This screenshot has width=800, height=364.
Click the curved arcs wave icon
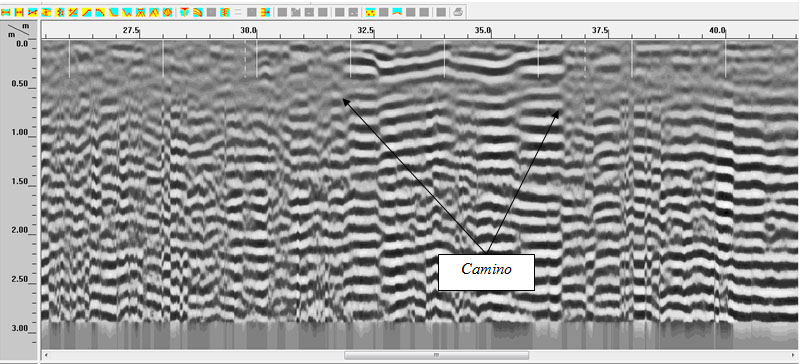197,11
